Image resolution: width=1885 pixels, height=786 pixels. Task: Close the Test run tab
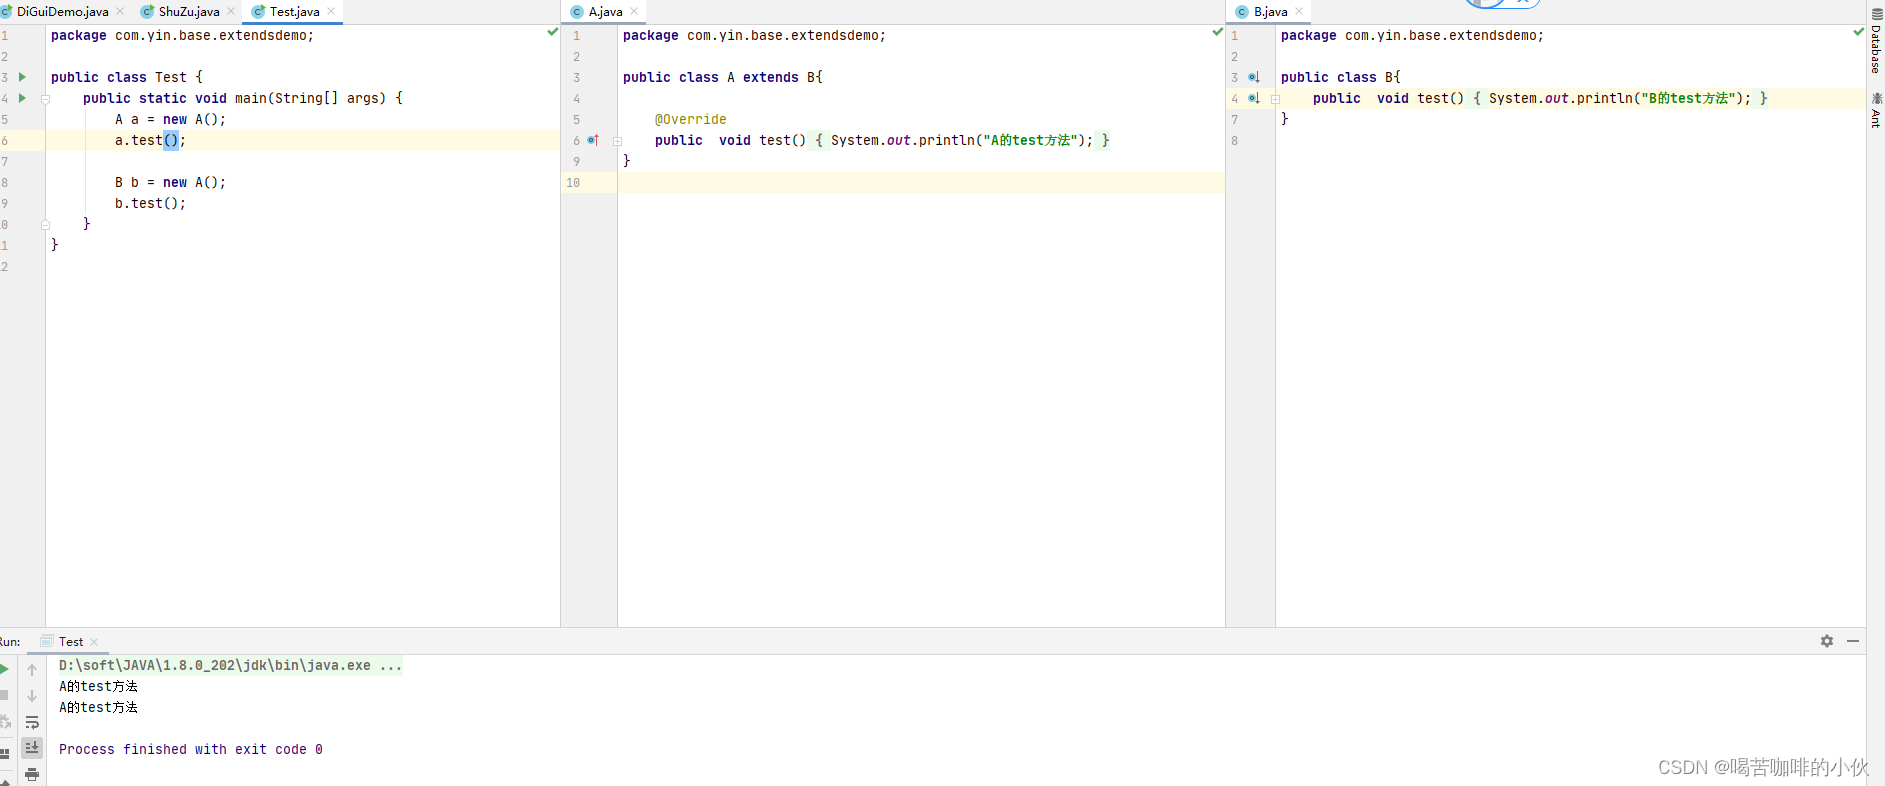click(94, 642)
